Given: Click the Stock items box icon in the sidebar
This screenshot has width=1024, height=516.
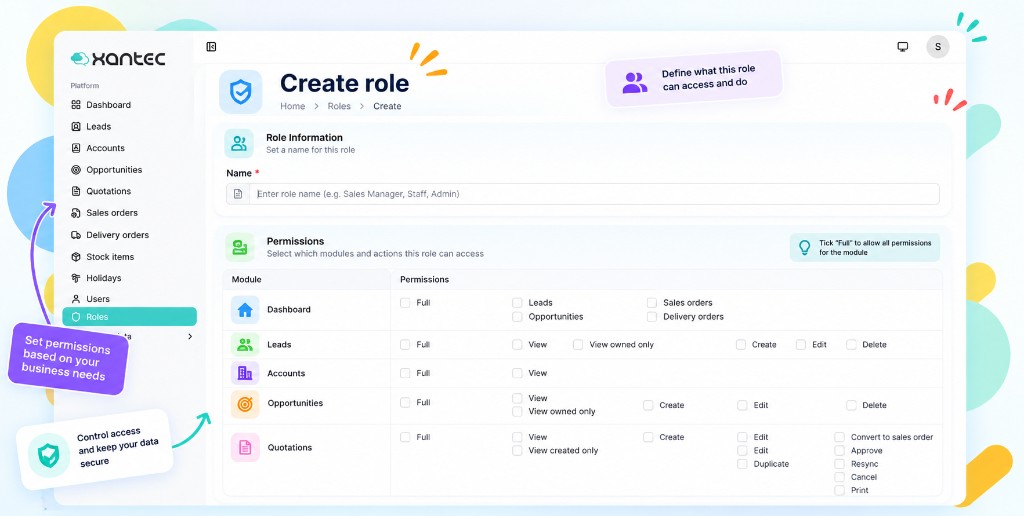Looking at the screenshot, I should (76, 257).
